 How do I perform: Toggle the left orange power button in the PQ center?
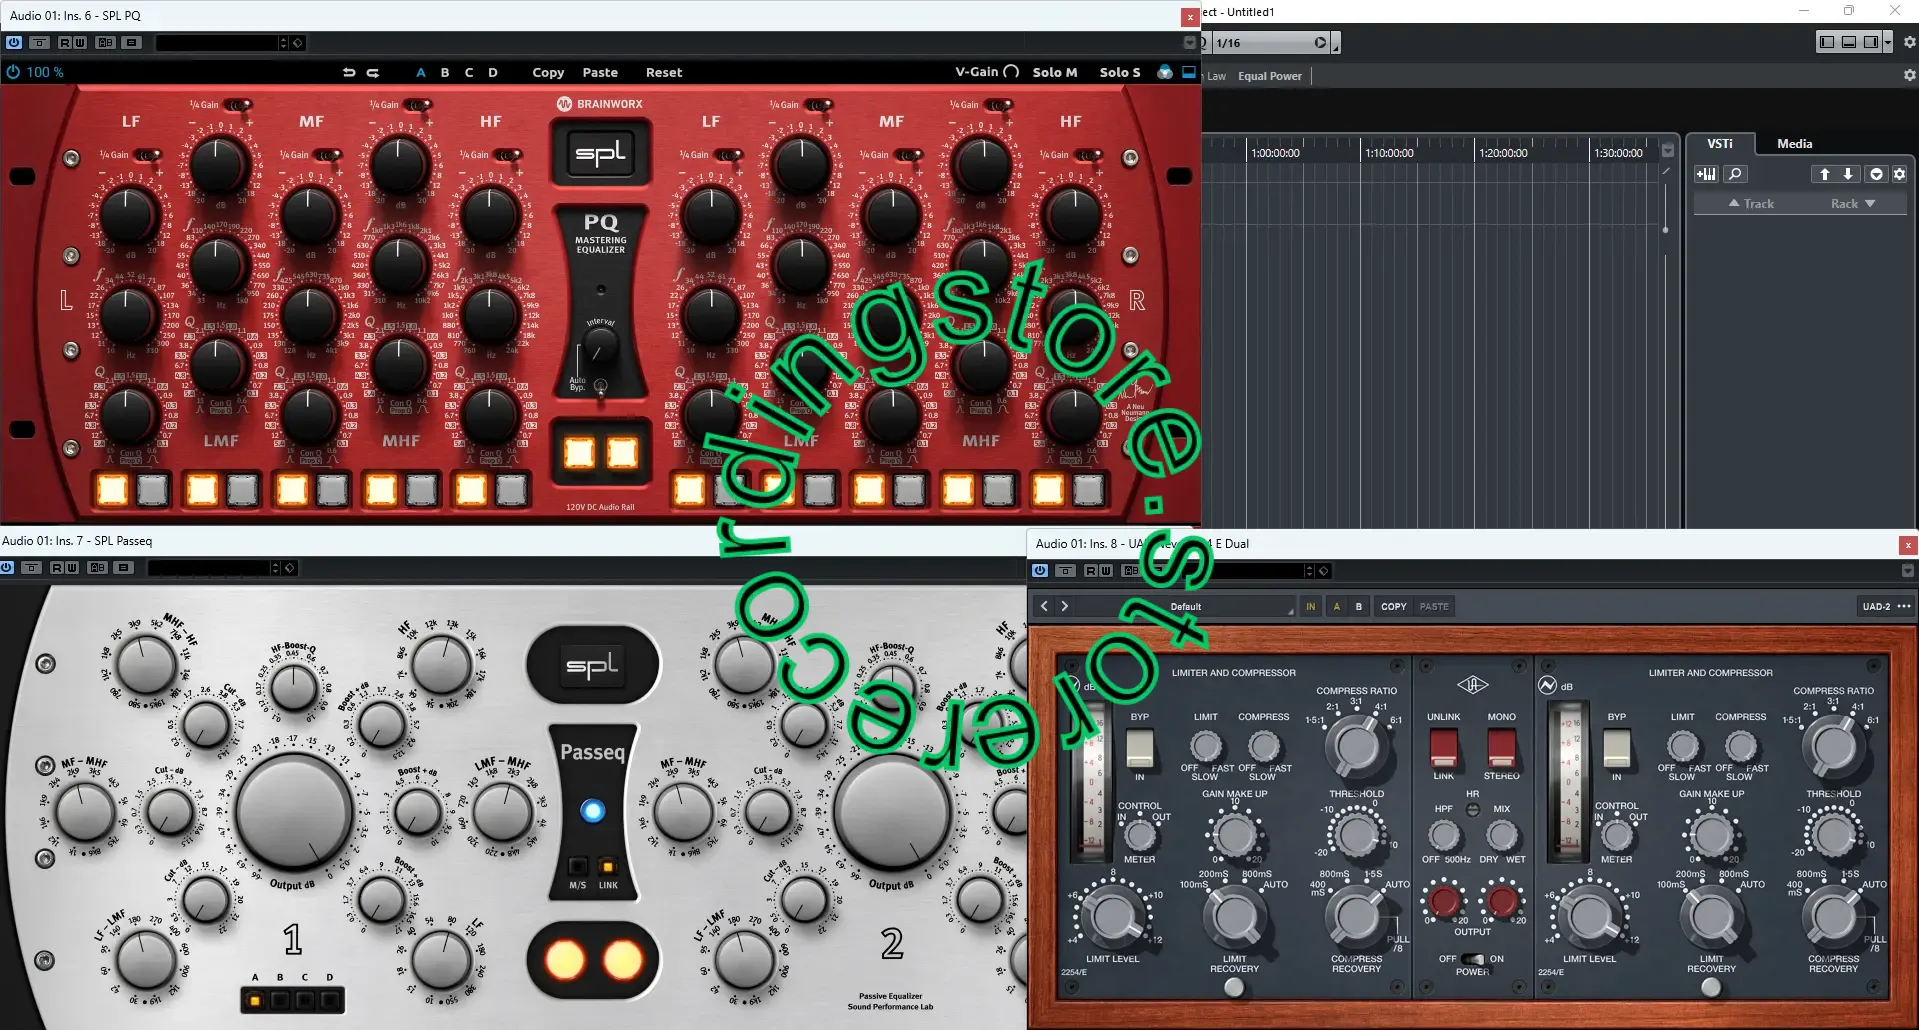[x=579, y=453]
